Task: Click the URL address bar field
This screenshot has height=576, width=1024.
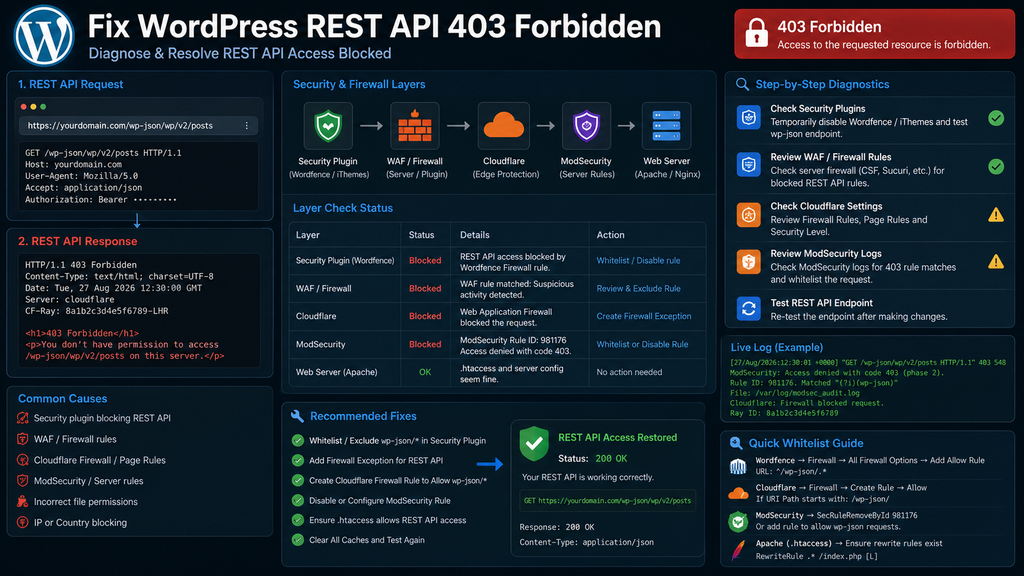Action: pos(138,125)
